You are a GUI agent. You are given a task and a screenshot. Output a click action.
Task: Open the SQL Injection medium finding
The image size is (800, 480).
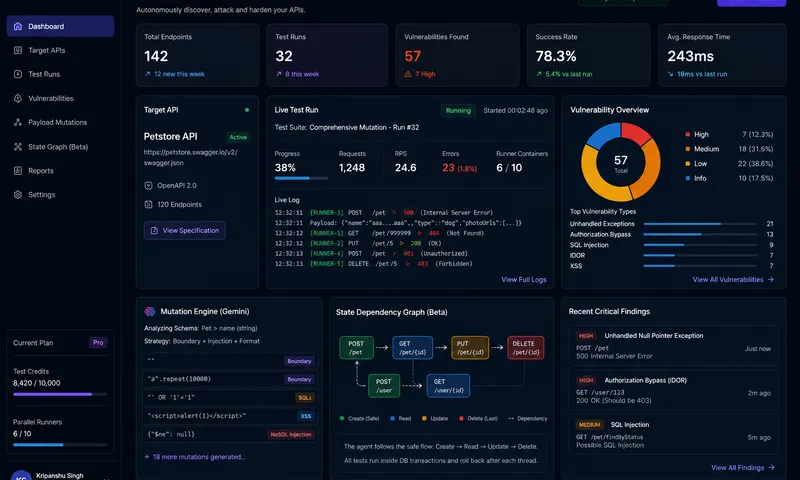coord(673,435)
